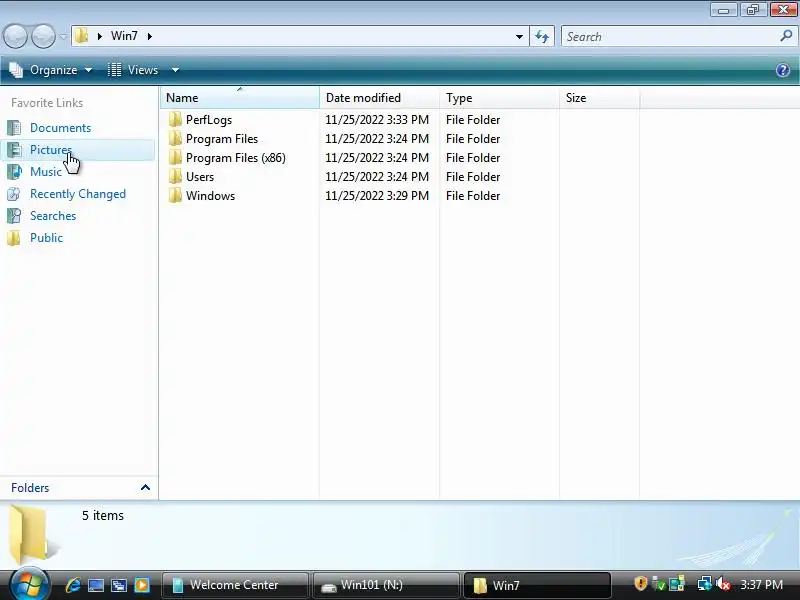Viewport: 800px width, 600px height.
Task: Click the Refresh button next to address bar
Action: 542,36
